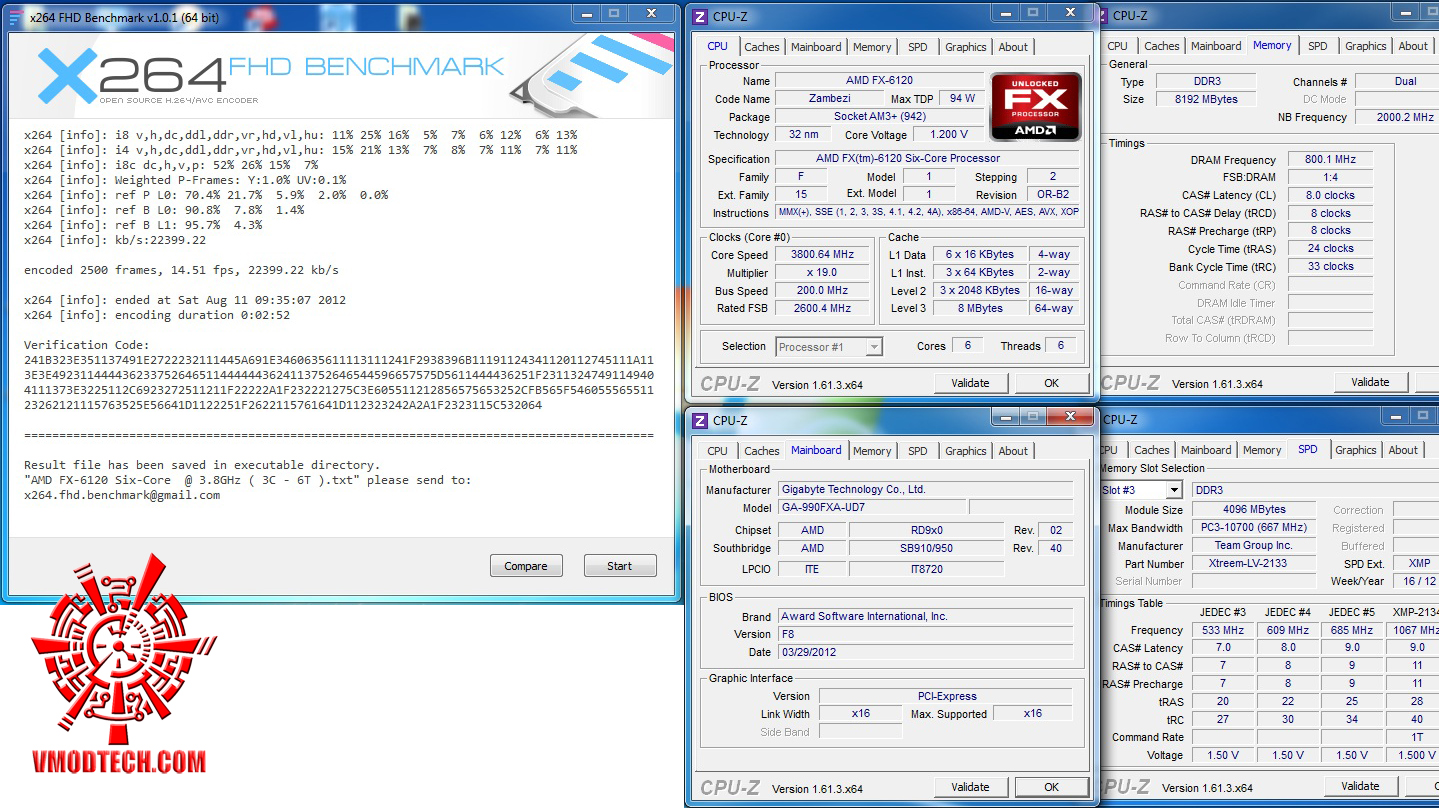Click the part number "Xtreem-LV-2133"
1439x808 pixels.
point(1254,564)
